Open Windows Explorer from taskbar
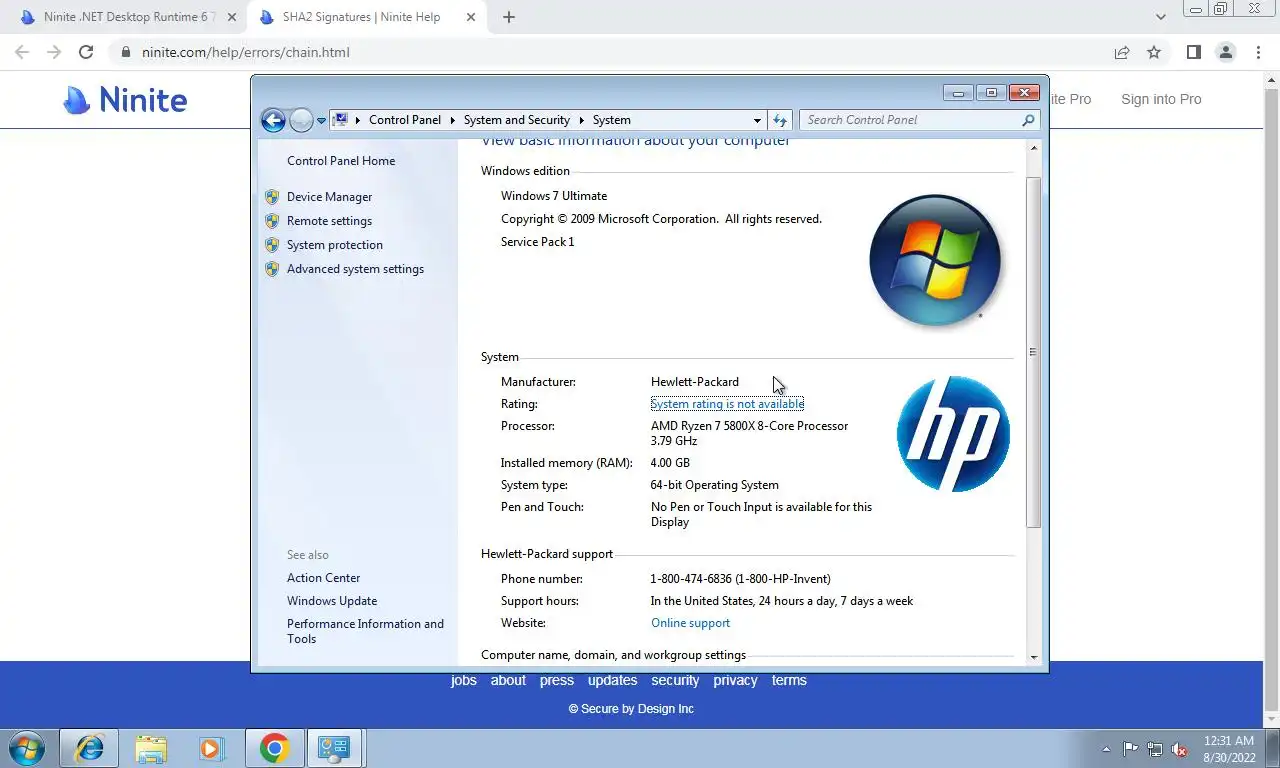 151,748
